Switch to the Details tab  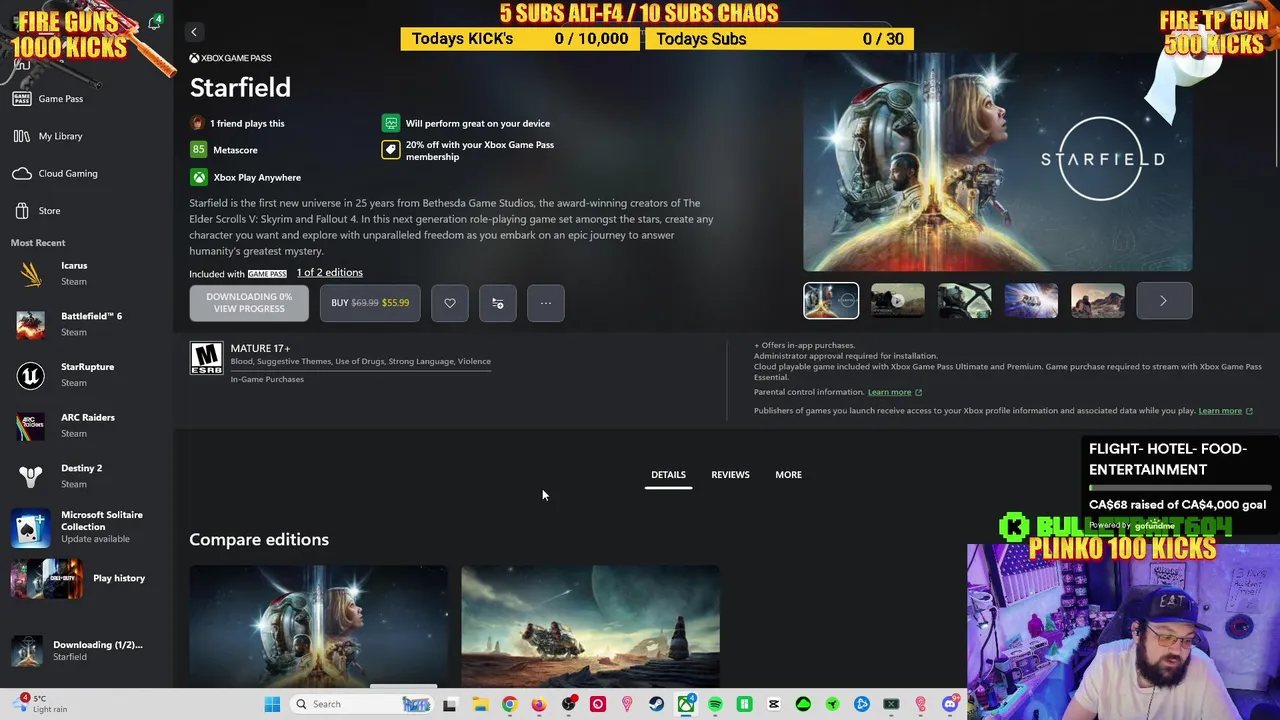click(x=668, y=475)
